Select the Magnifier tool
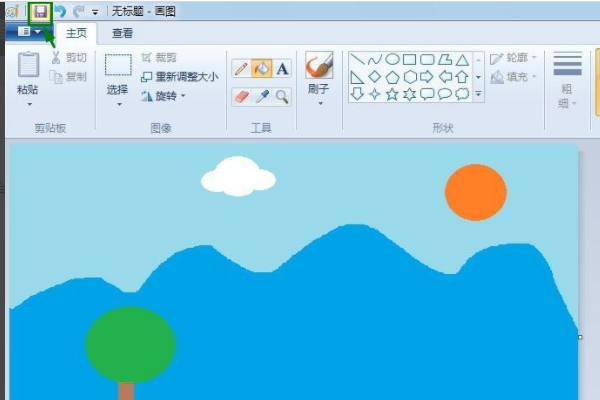The image size is (600, 400). pos(282,97)
